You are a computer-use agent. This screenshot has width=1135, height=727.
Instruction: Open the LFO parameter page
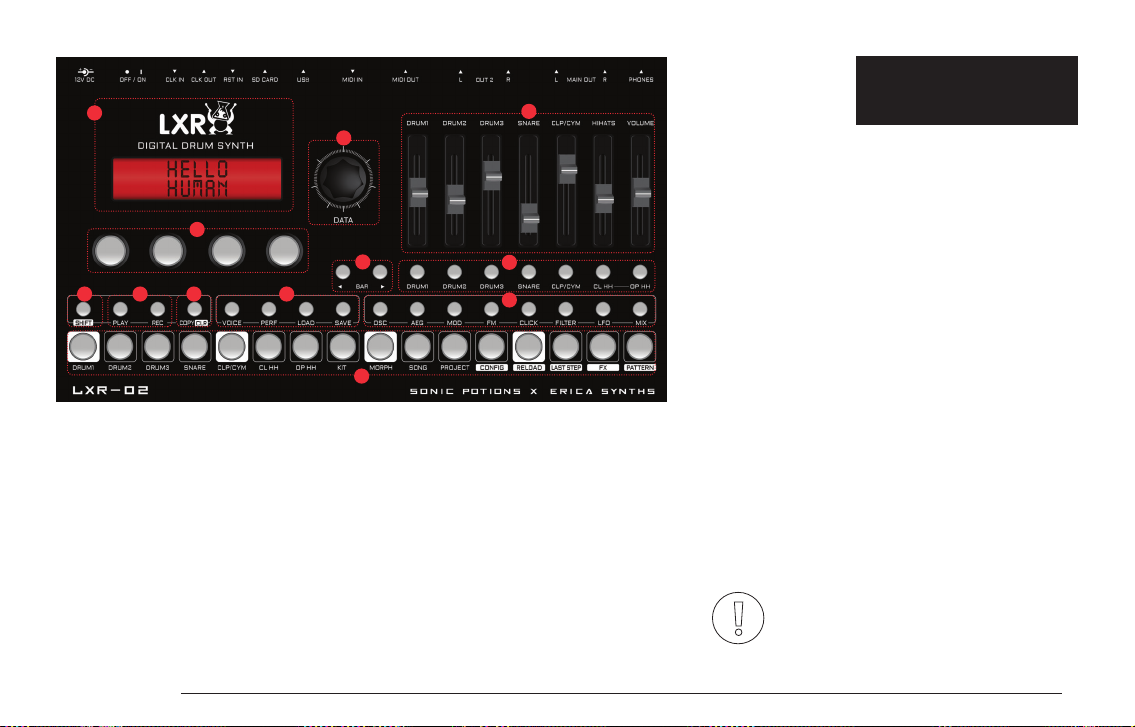click(603, 310)
